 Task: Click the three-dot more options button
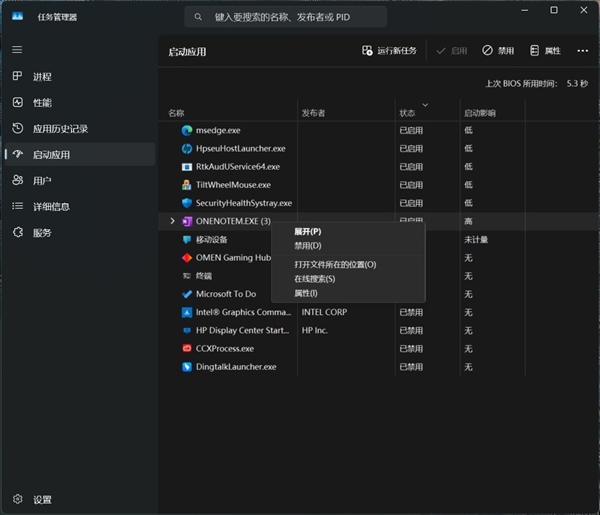coord(583,50)
